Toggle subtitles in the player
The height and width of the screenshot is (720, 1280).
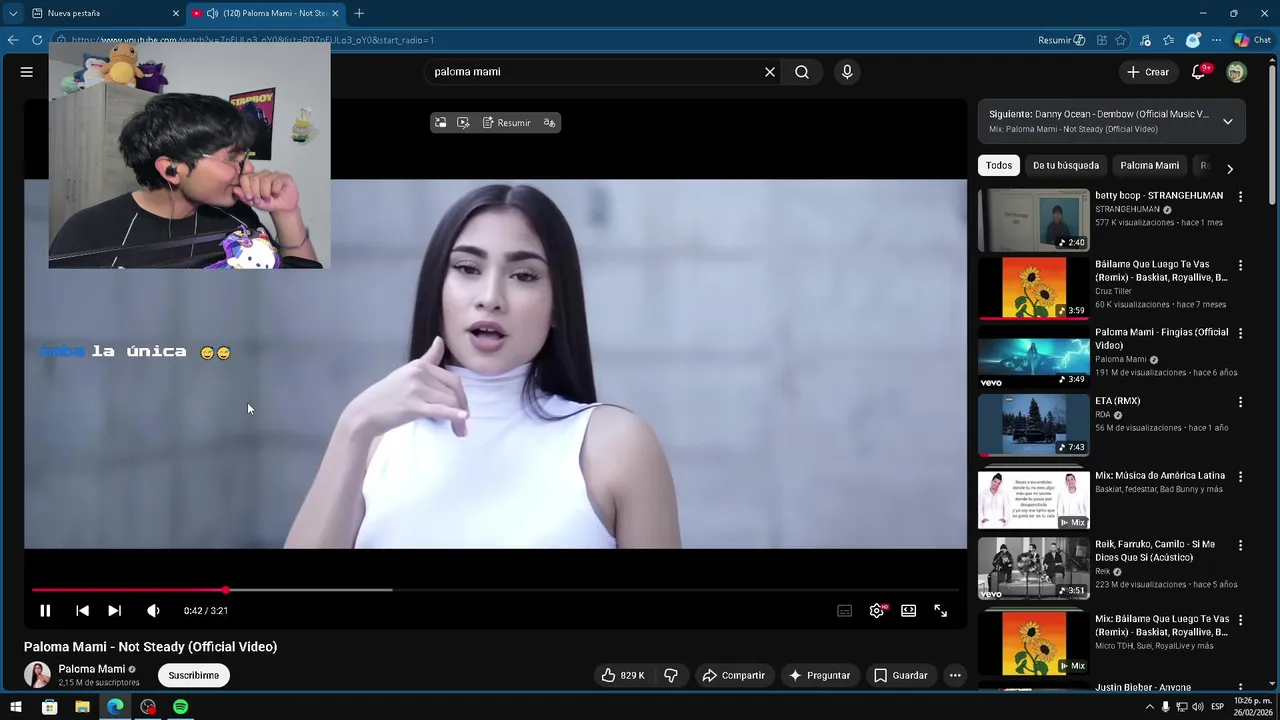845,611
